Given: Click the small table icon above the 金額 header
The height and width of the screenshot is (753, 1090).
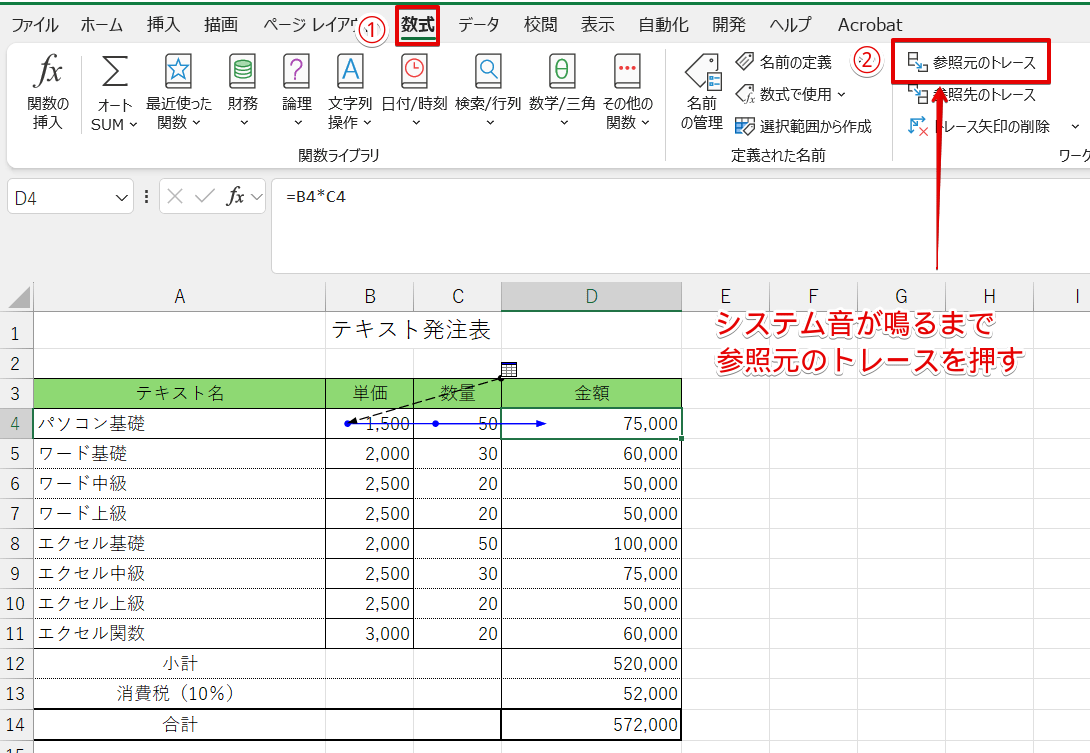Looking at the screenshot, I should click(509, 369).
